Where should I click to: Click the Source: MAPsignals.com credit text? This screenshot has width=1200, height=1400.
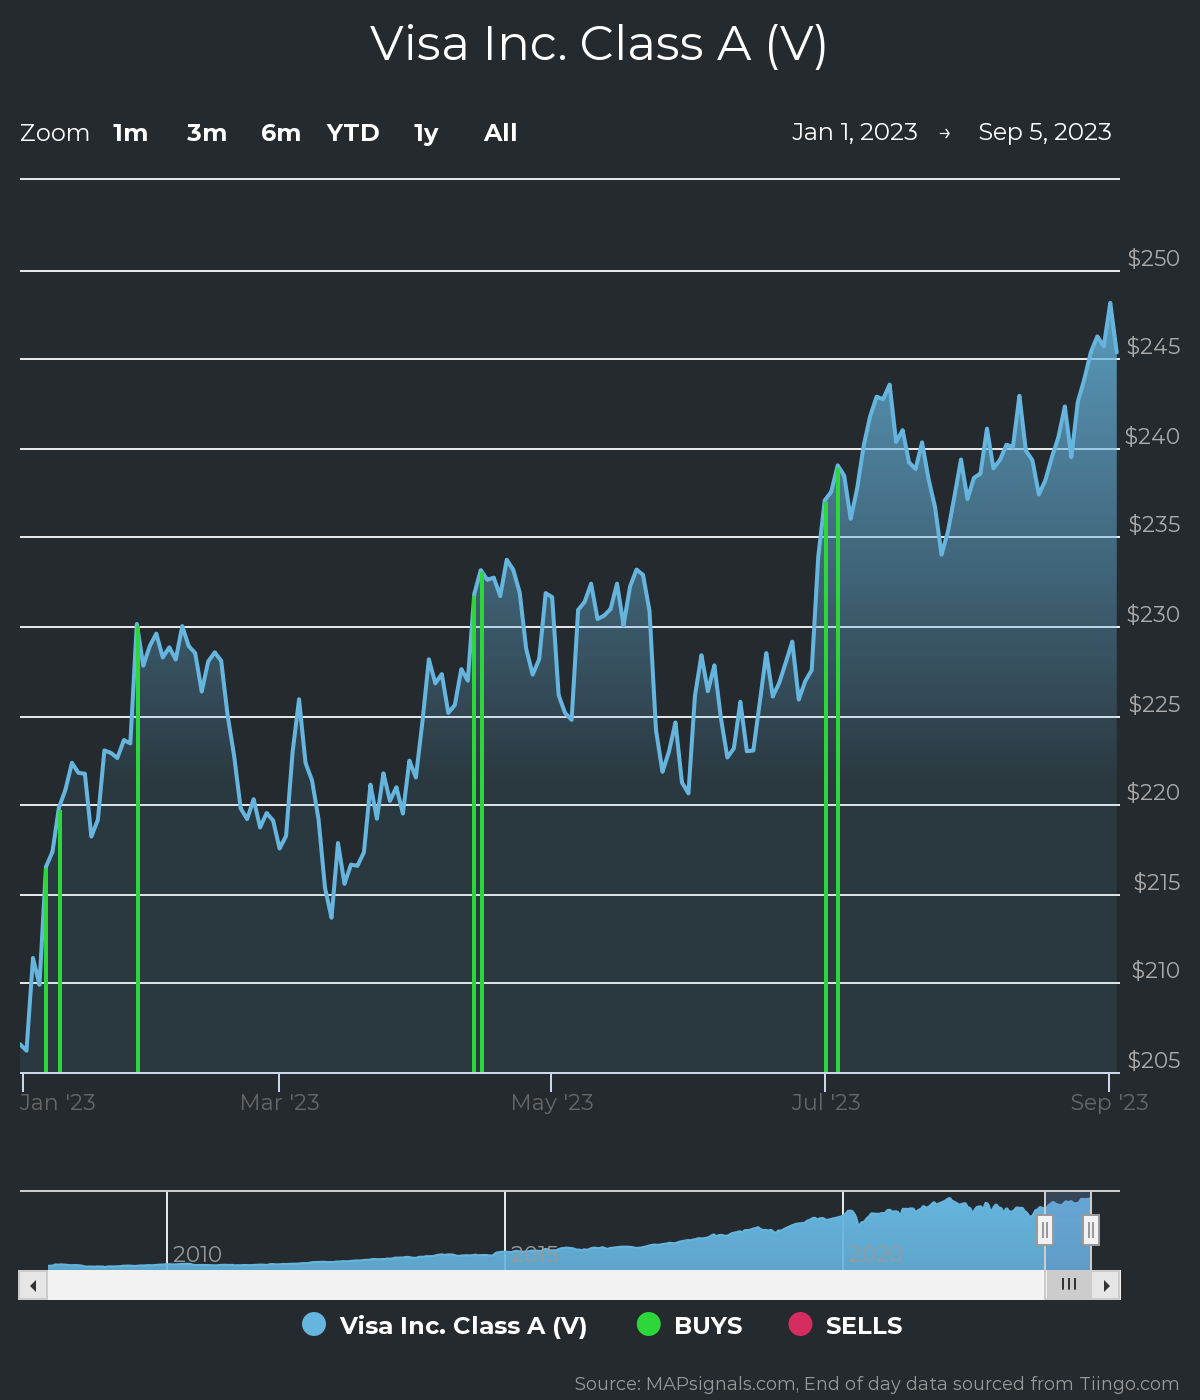[877, 1384]
